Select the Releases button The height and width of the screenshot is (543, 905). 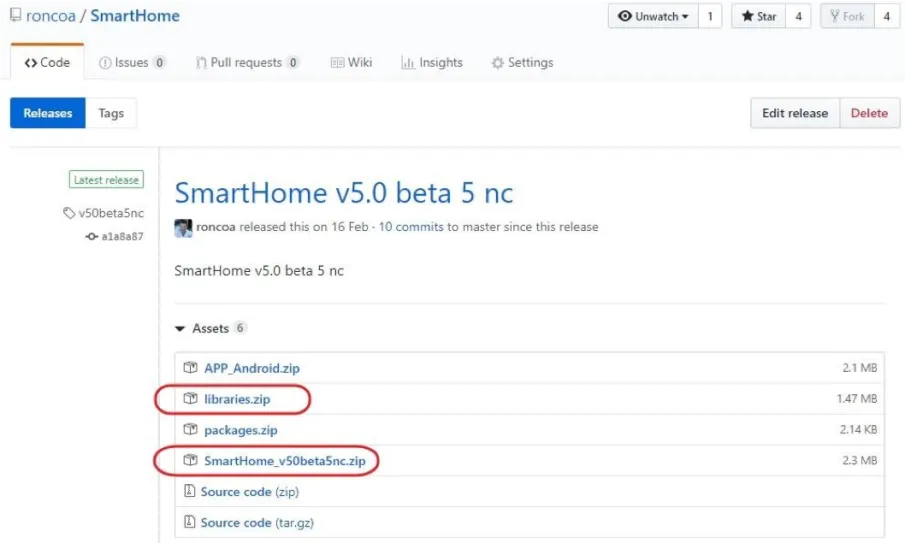click(x=48, y=113)
